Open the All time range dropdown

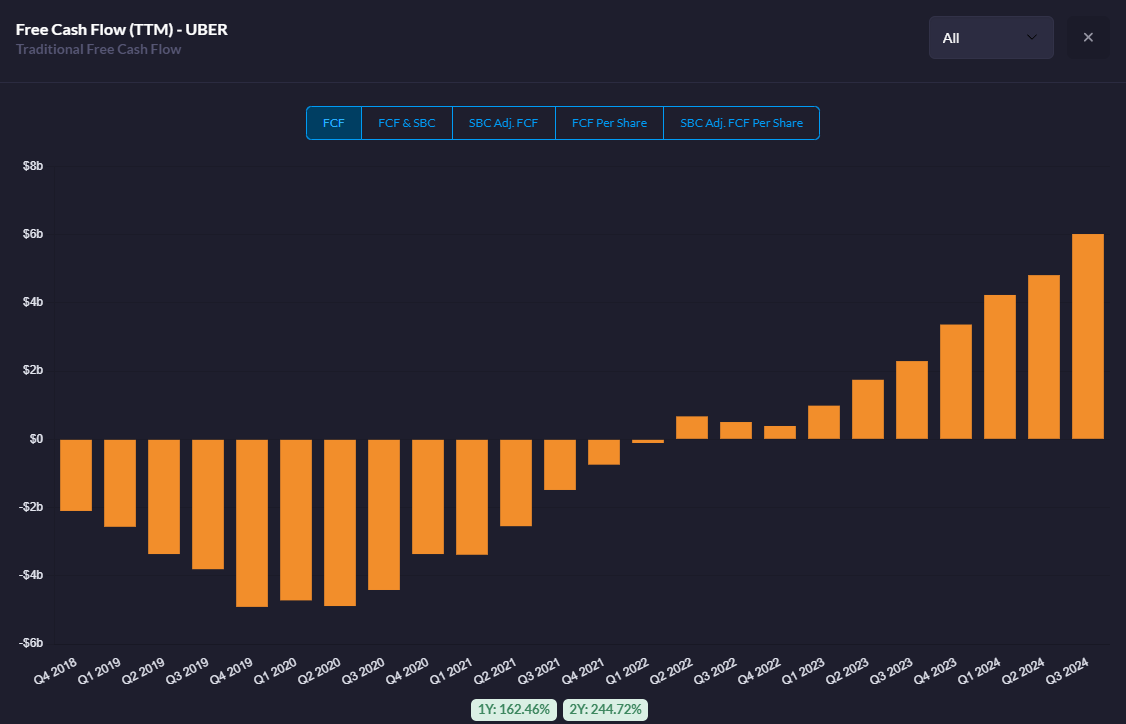[990, 38]
